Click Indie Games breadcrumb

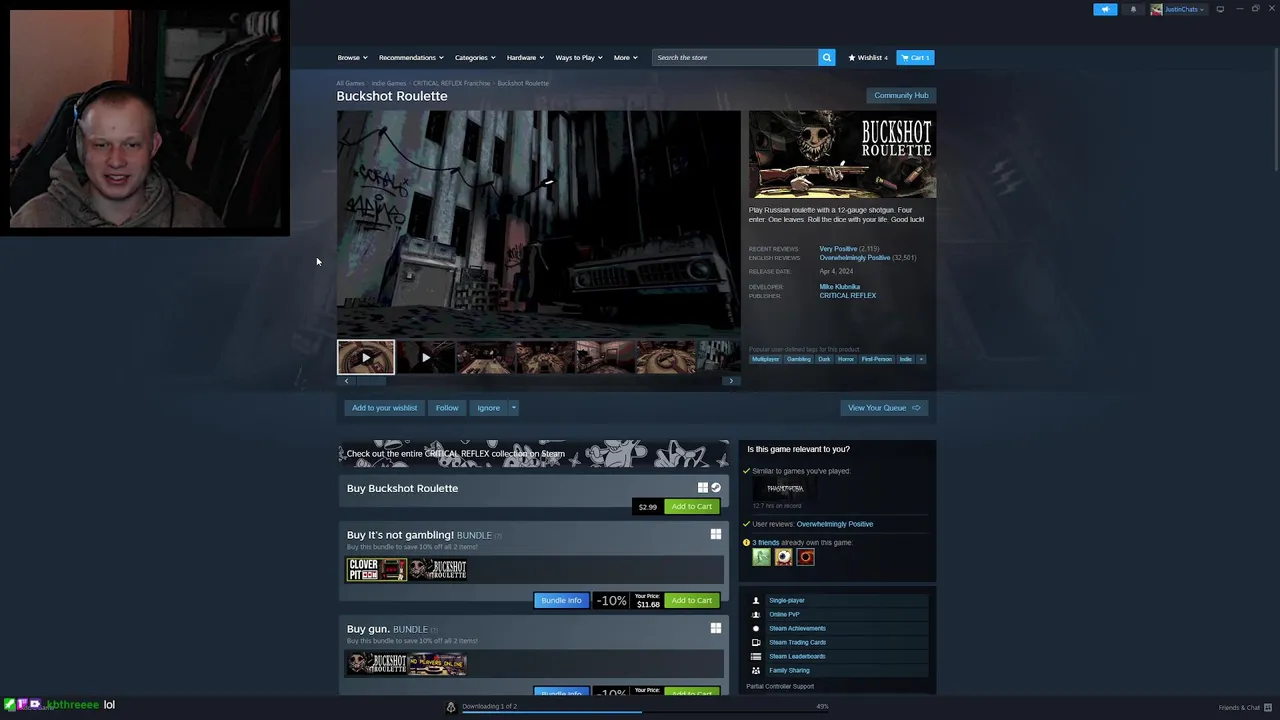click(388, 83)
